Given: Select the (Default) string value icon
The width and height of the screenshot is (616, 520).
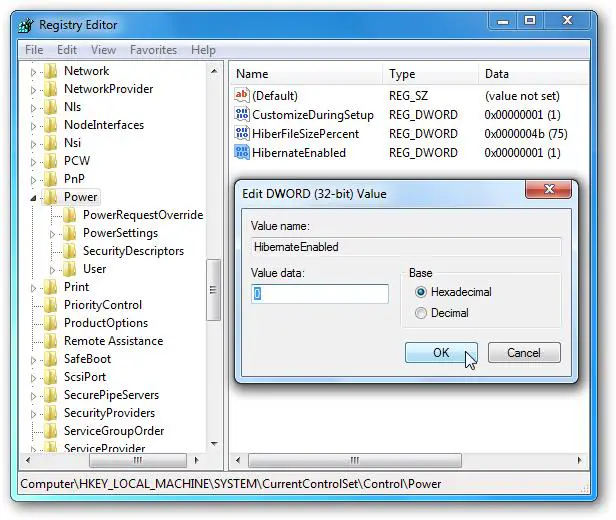Looking at the screenshot, I should (242, 95).
